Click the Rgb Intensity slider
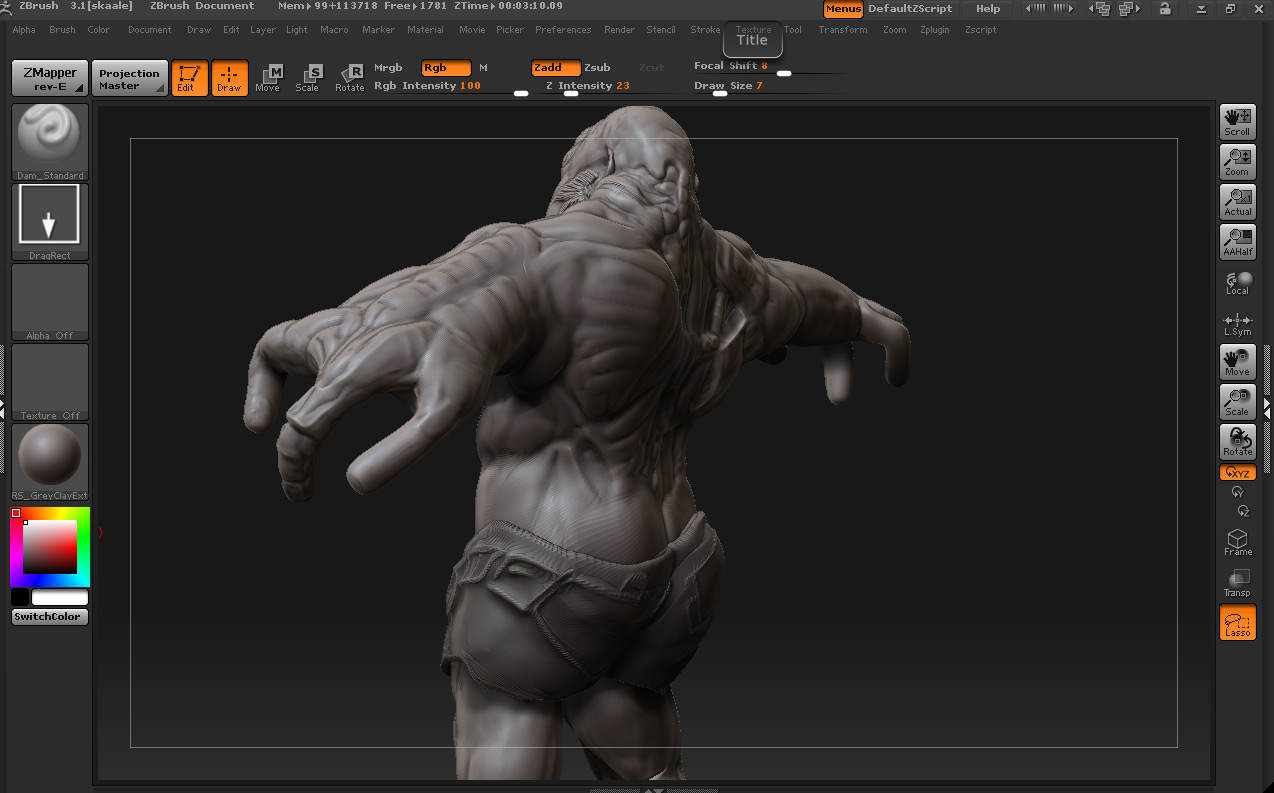Screen dimensions: 1274x793 point(451,87)
